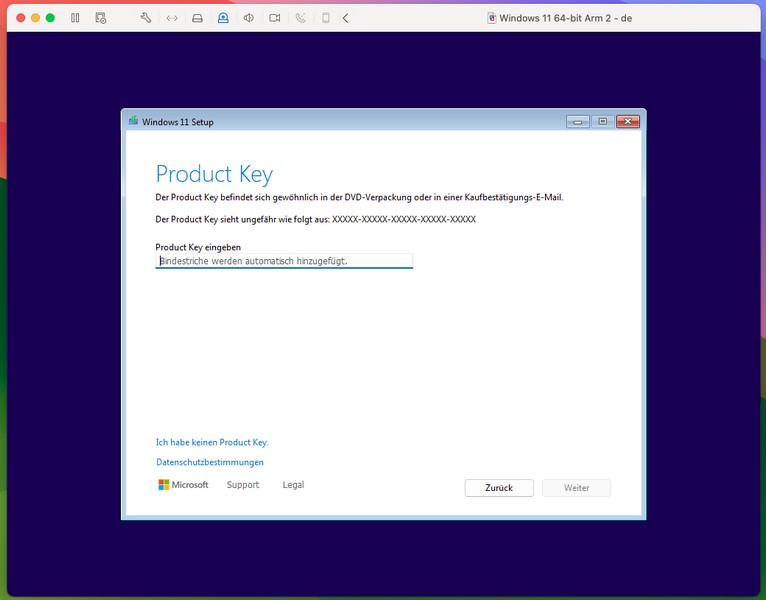766x600 pixels.
Task: Open virtual machine settings wrench icon
Action: click(x=146, y=18)
